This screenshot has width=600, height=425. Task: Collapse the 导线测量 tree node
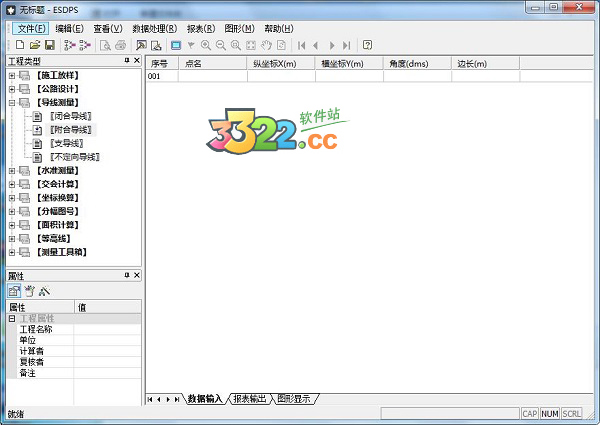point(12,103)
